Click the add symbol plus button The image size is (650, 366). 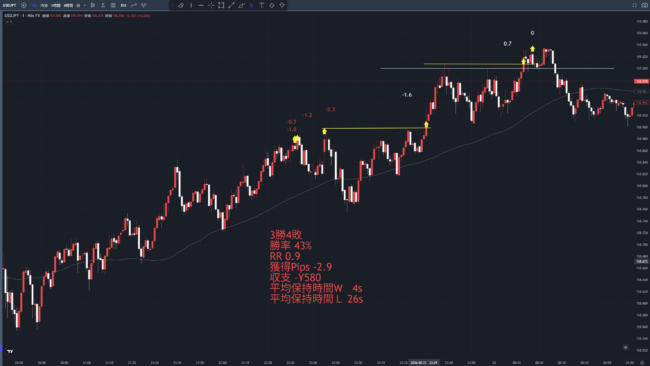pyautogui.click(x=24, y=5)
